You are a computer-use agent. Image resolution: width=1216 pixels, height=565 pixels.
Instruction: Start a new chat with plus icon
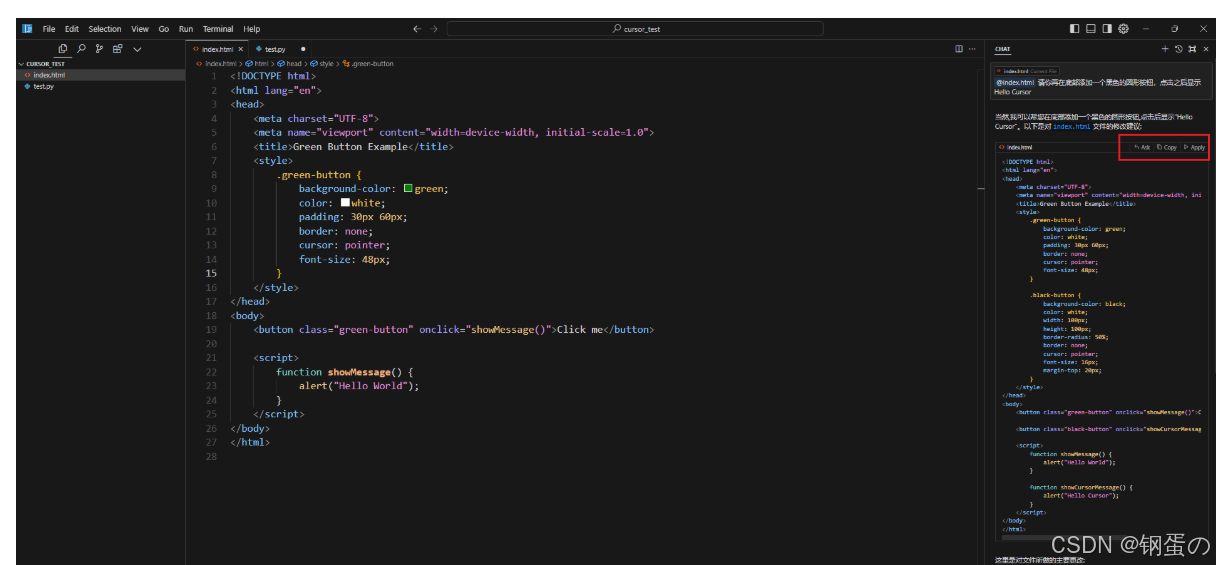[x=1165, y=48]
